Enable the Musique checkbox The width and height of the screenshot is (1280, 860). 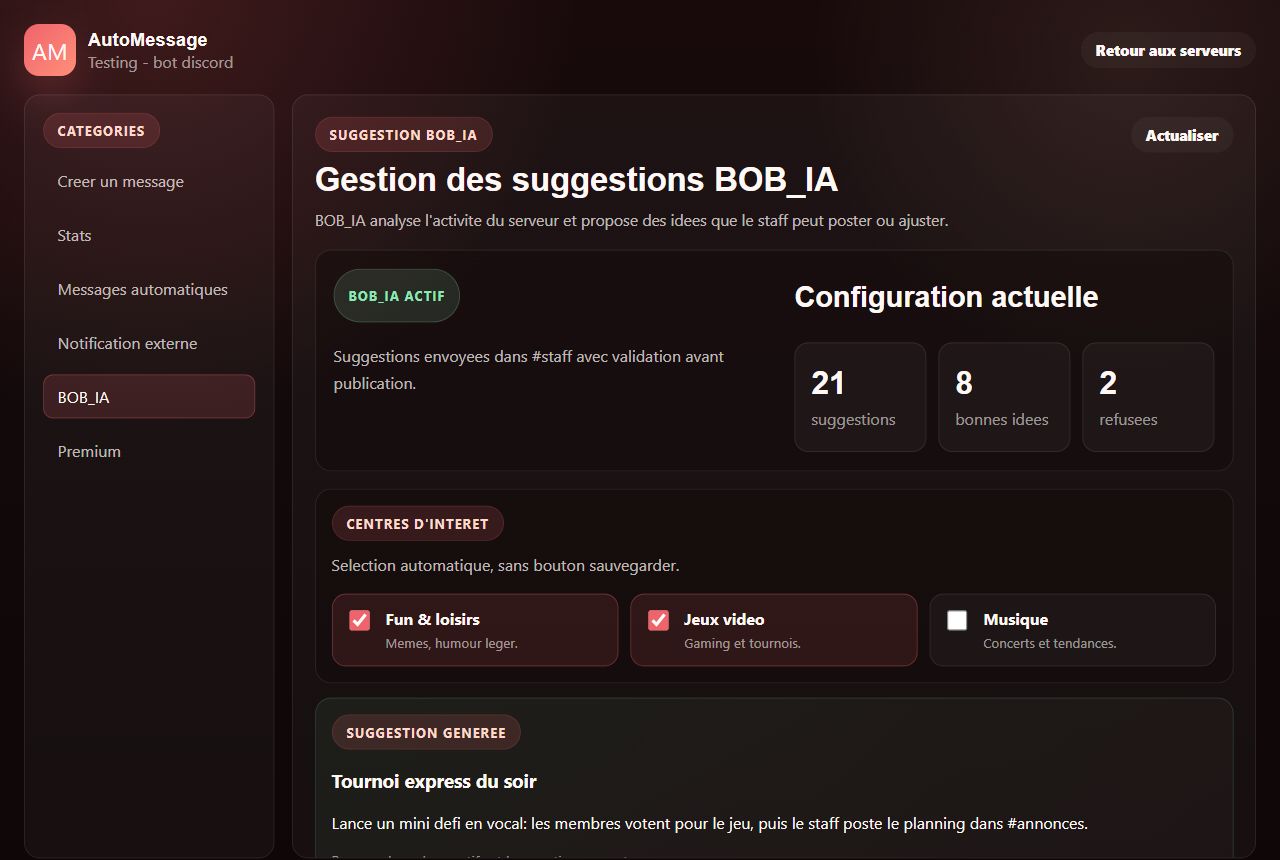click(957, 620)
